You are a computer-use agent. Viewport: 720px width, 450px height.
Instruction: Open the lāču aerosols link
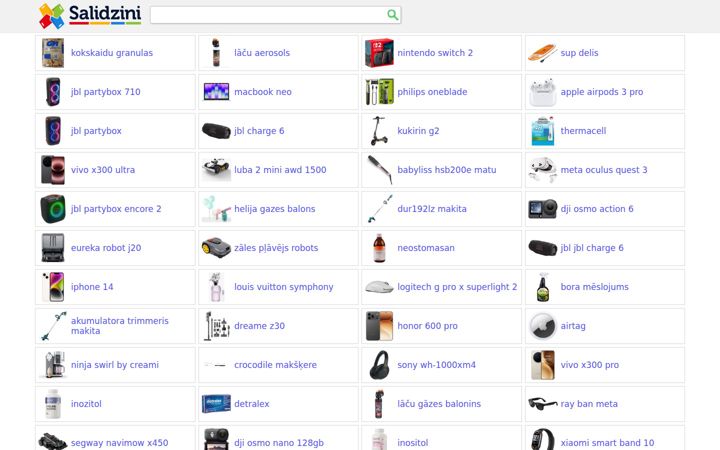(262, 53)
